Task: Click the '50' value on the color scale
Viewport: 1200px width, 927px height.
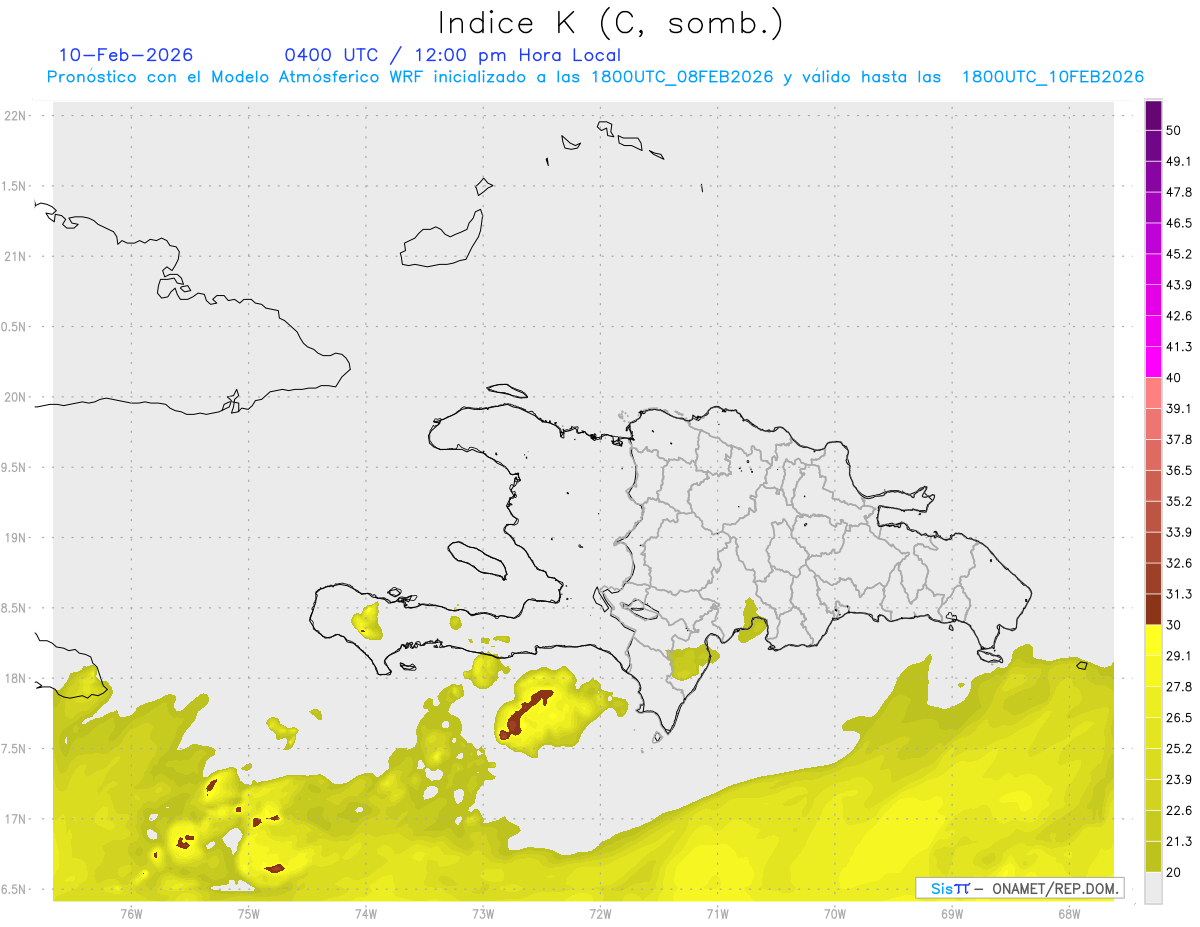Action: click(1175, 131)
